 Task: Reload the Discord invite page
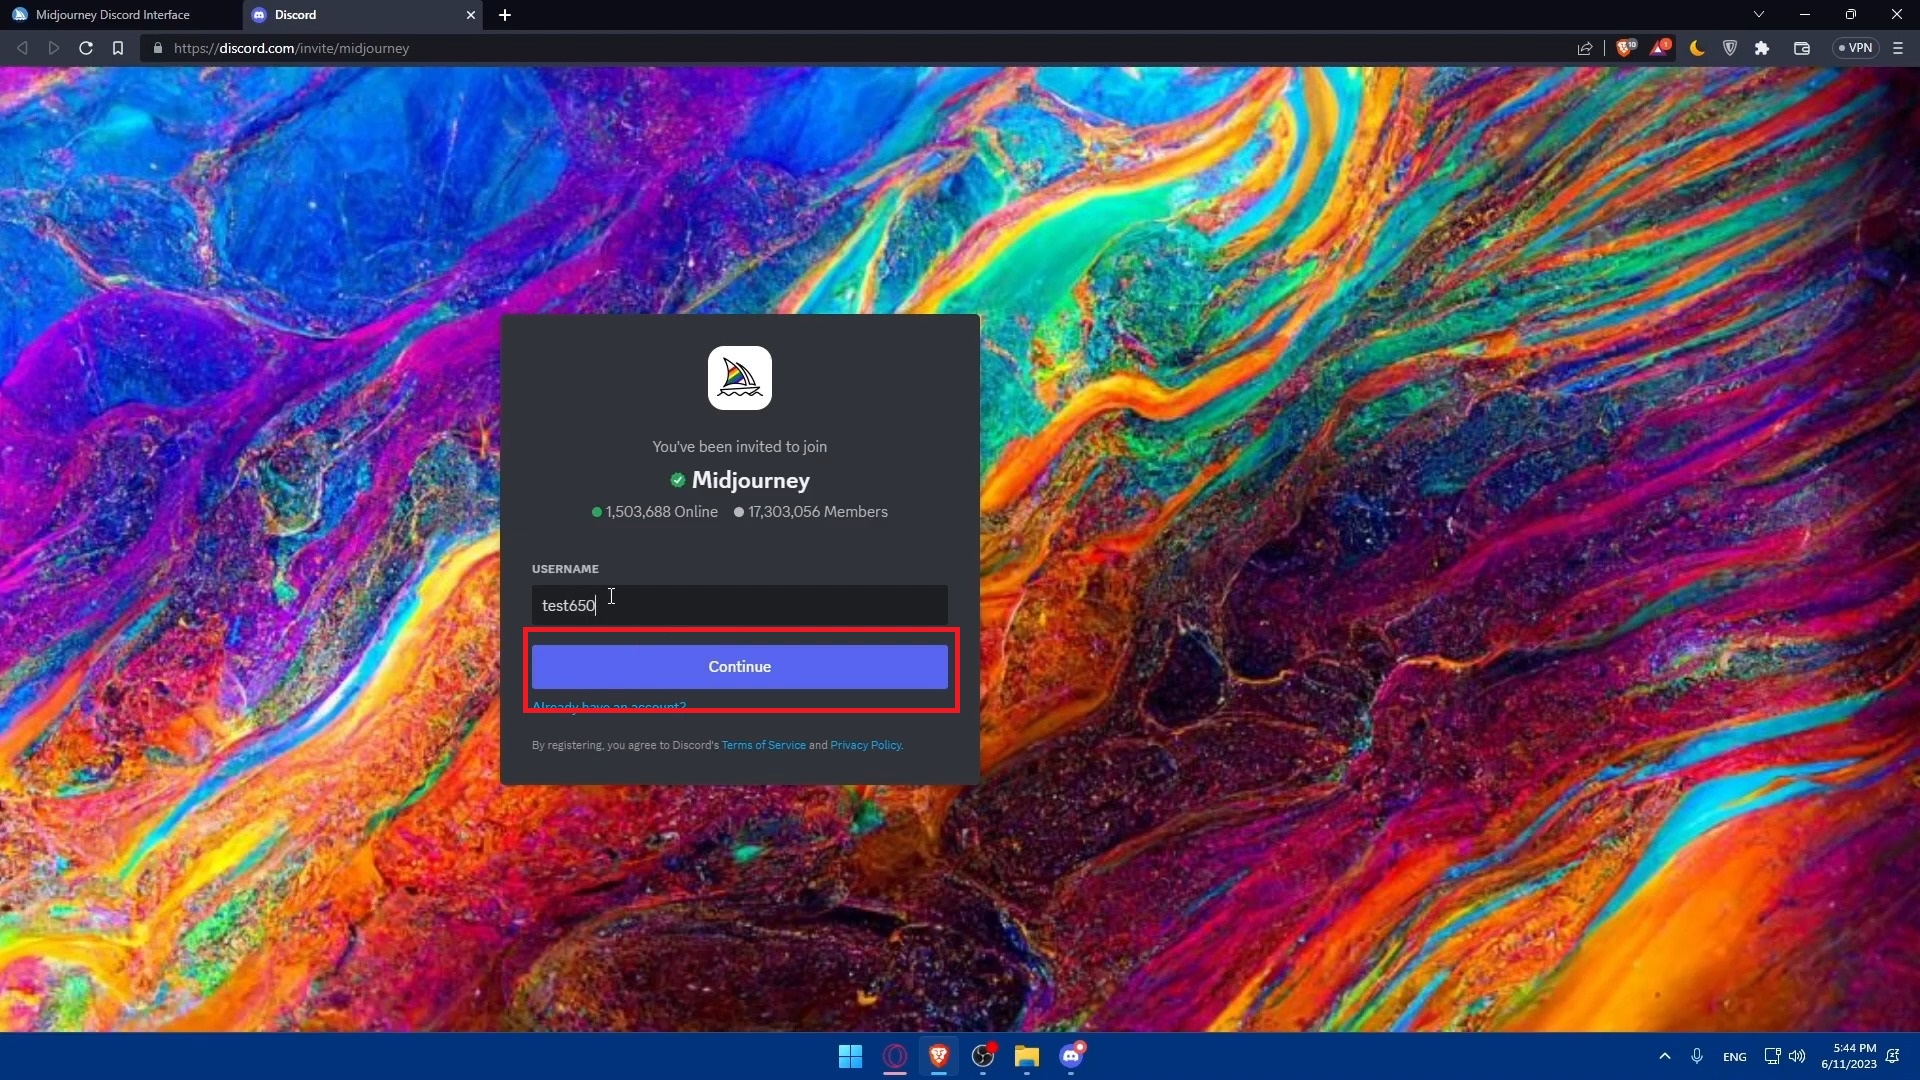[86, 48]
